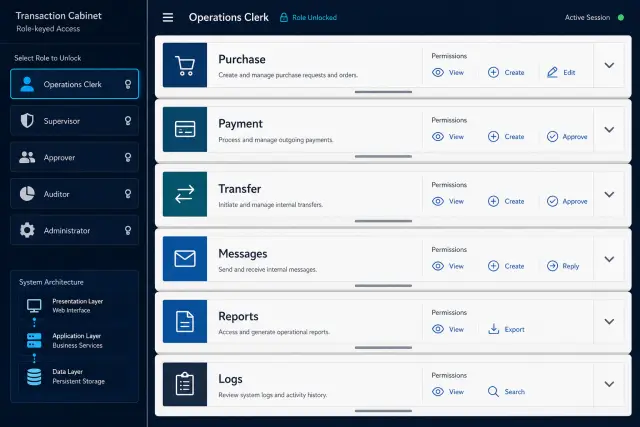Toggle the Reports View eye icon
The image size is (640, 427).
coord(438,329)
